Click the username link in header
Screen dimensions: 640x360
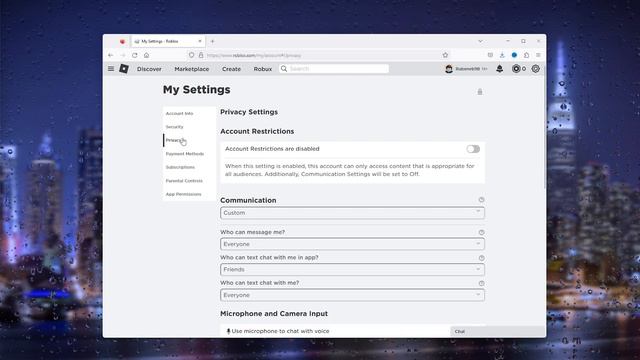468,69
